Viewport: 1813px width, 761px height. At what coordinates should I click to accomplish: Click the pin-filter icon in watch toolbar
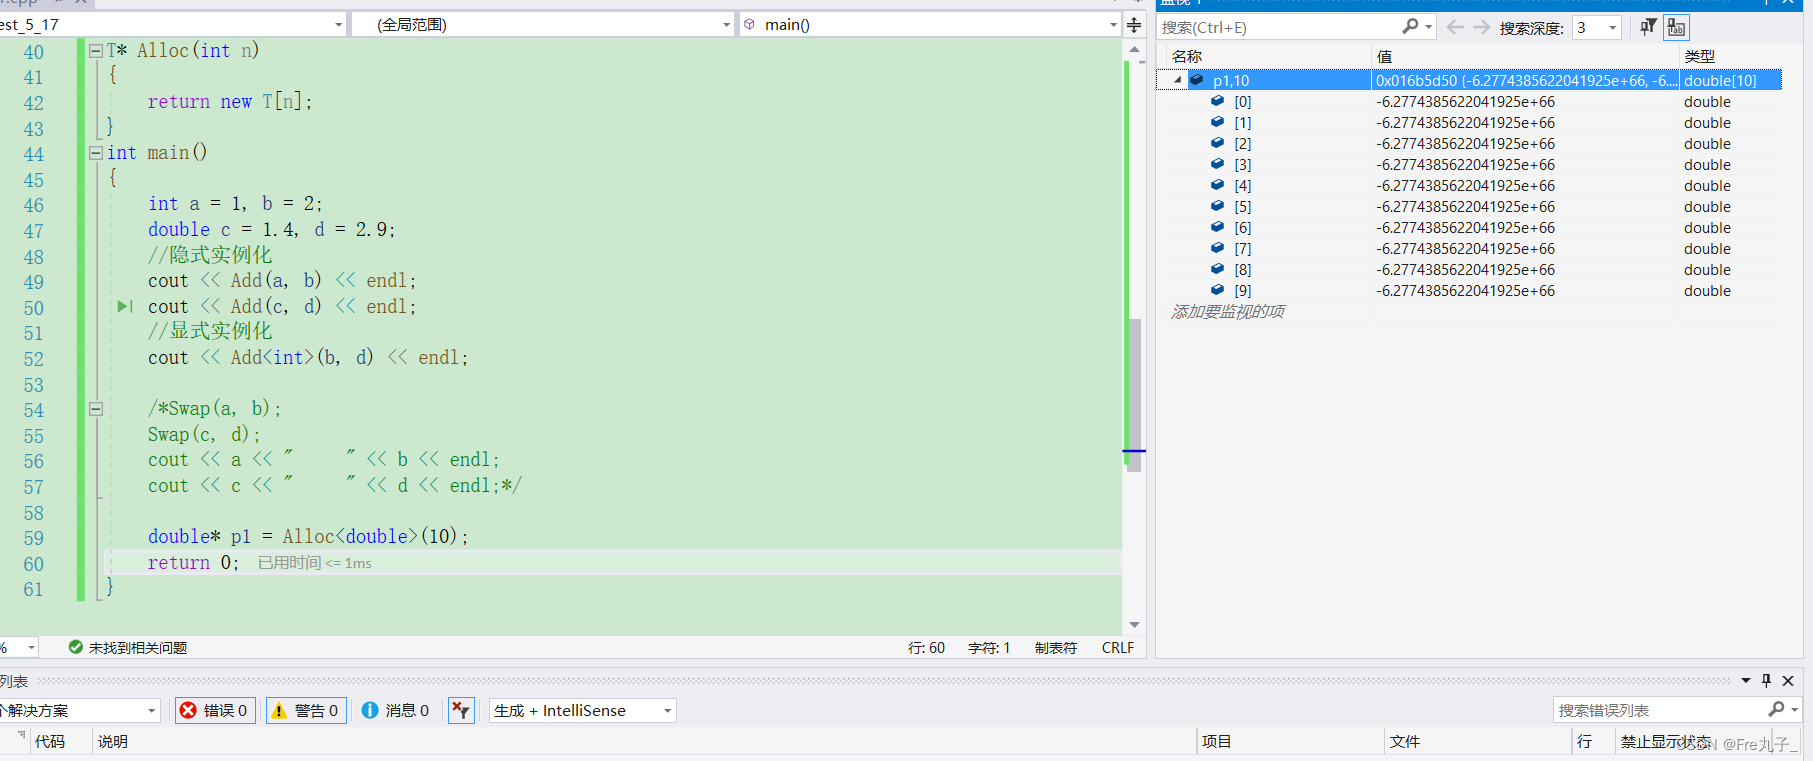click(1648, 27)
